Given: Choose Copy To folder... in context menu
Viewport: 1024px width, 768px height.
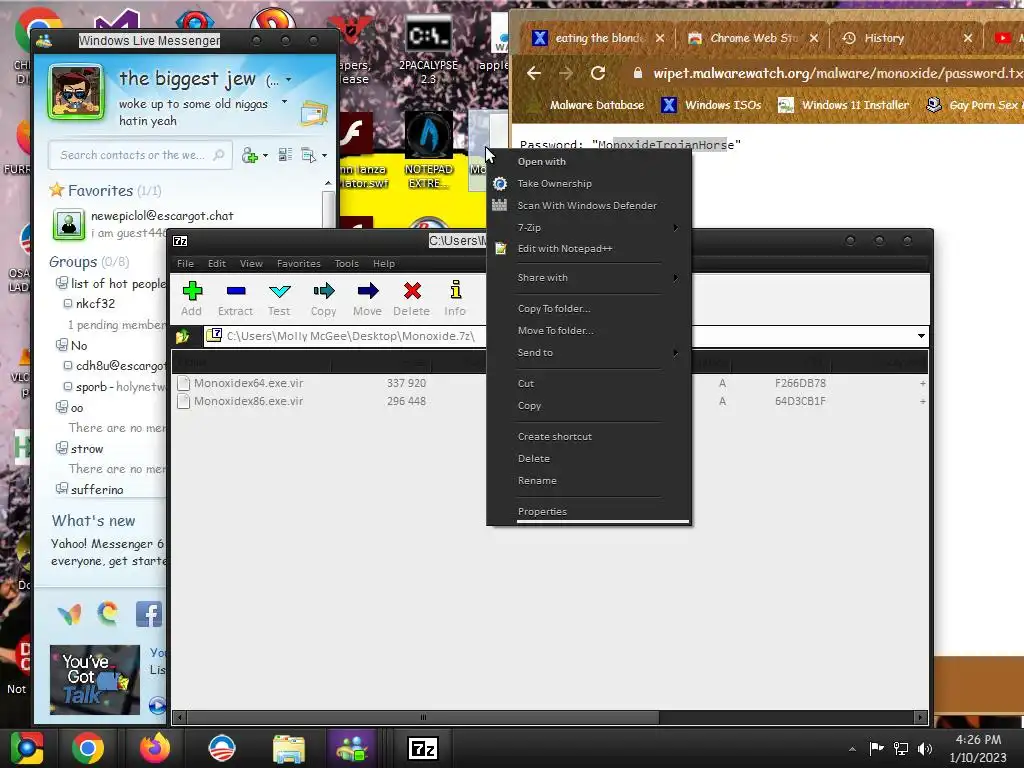Looking at the screenshot, I should pyautogui.click(x=554, y=308).
